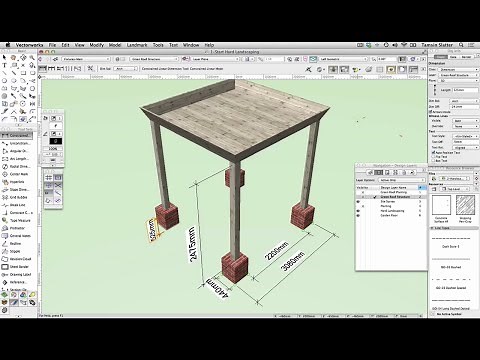Open the Left Isometric view dropdown
The image size is (480, 360).
[343, 59]
